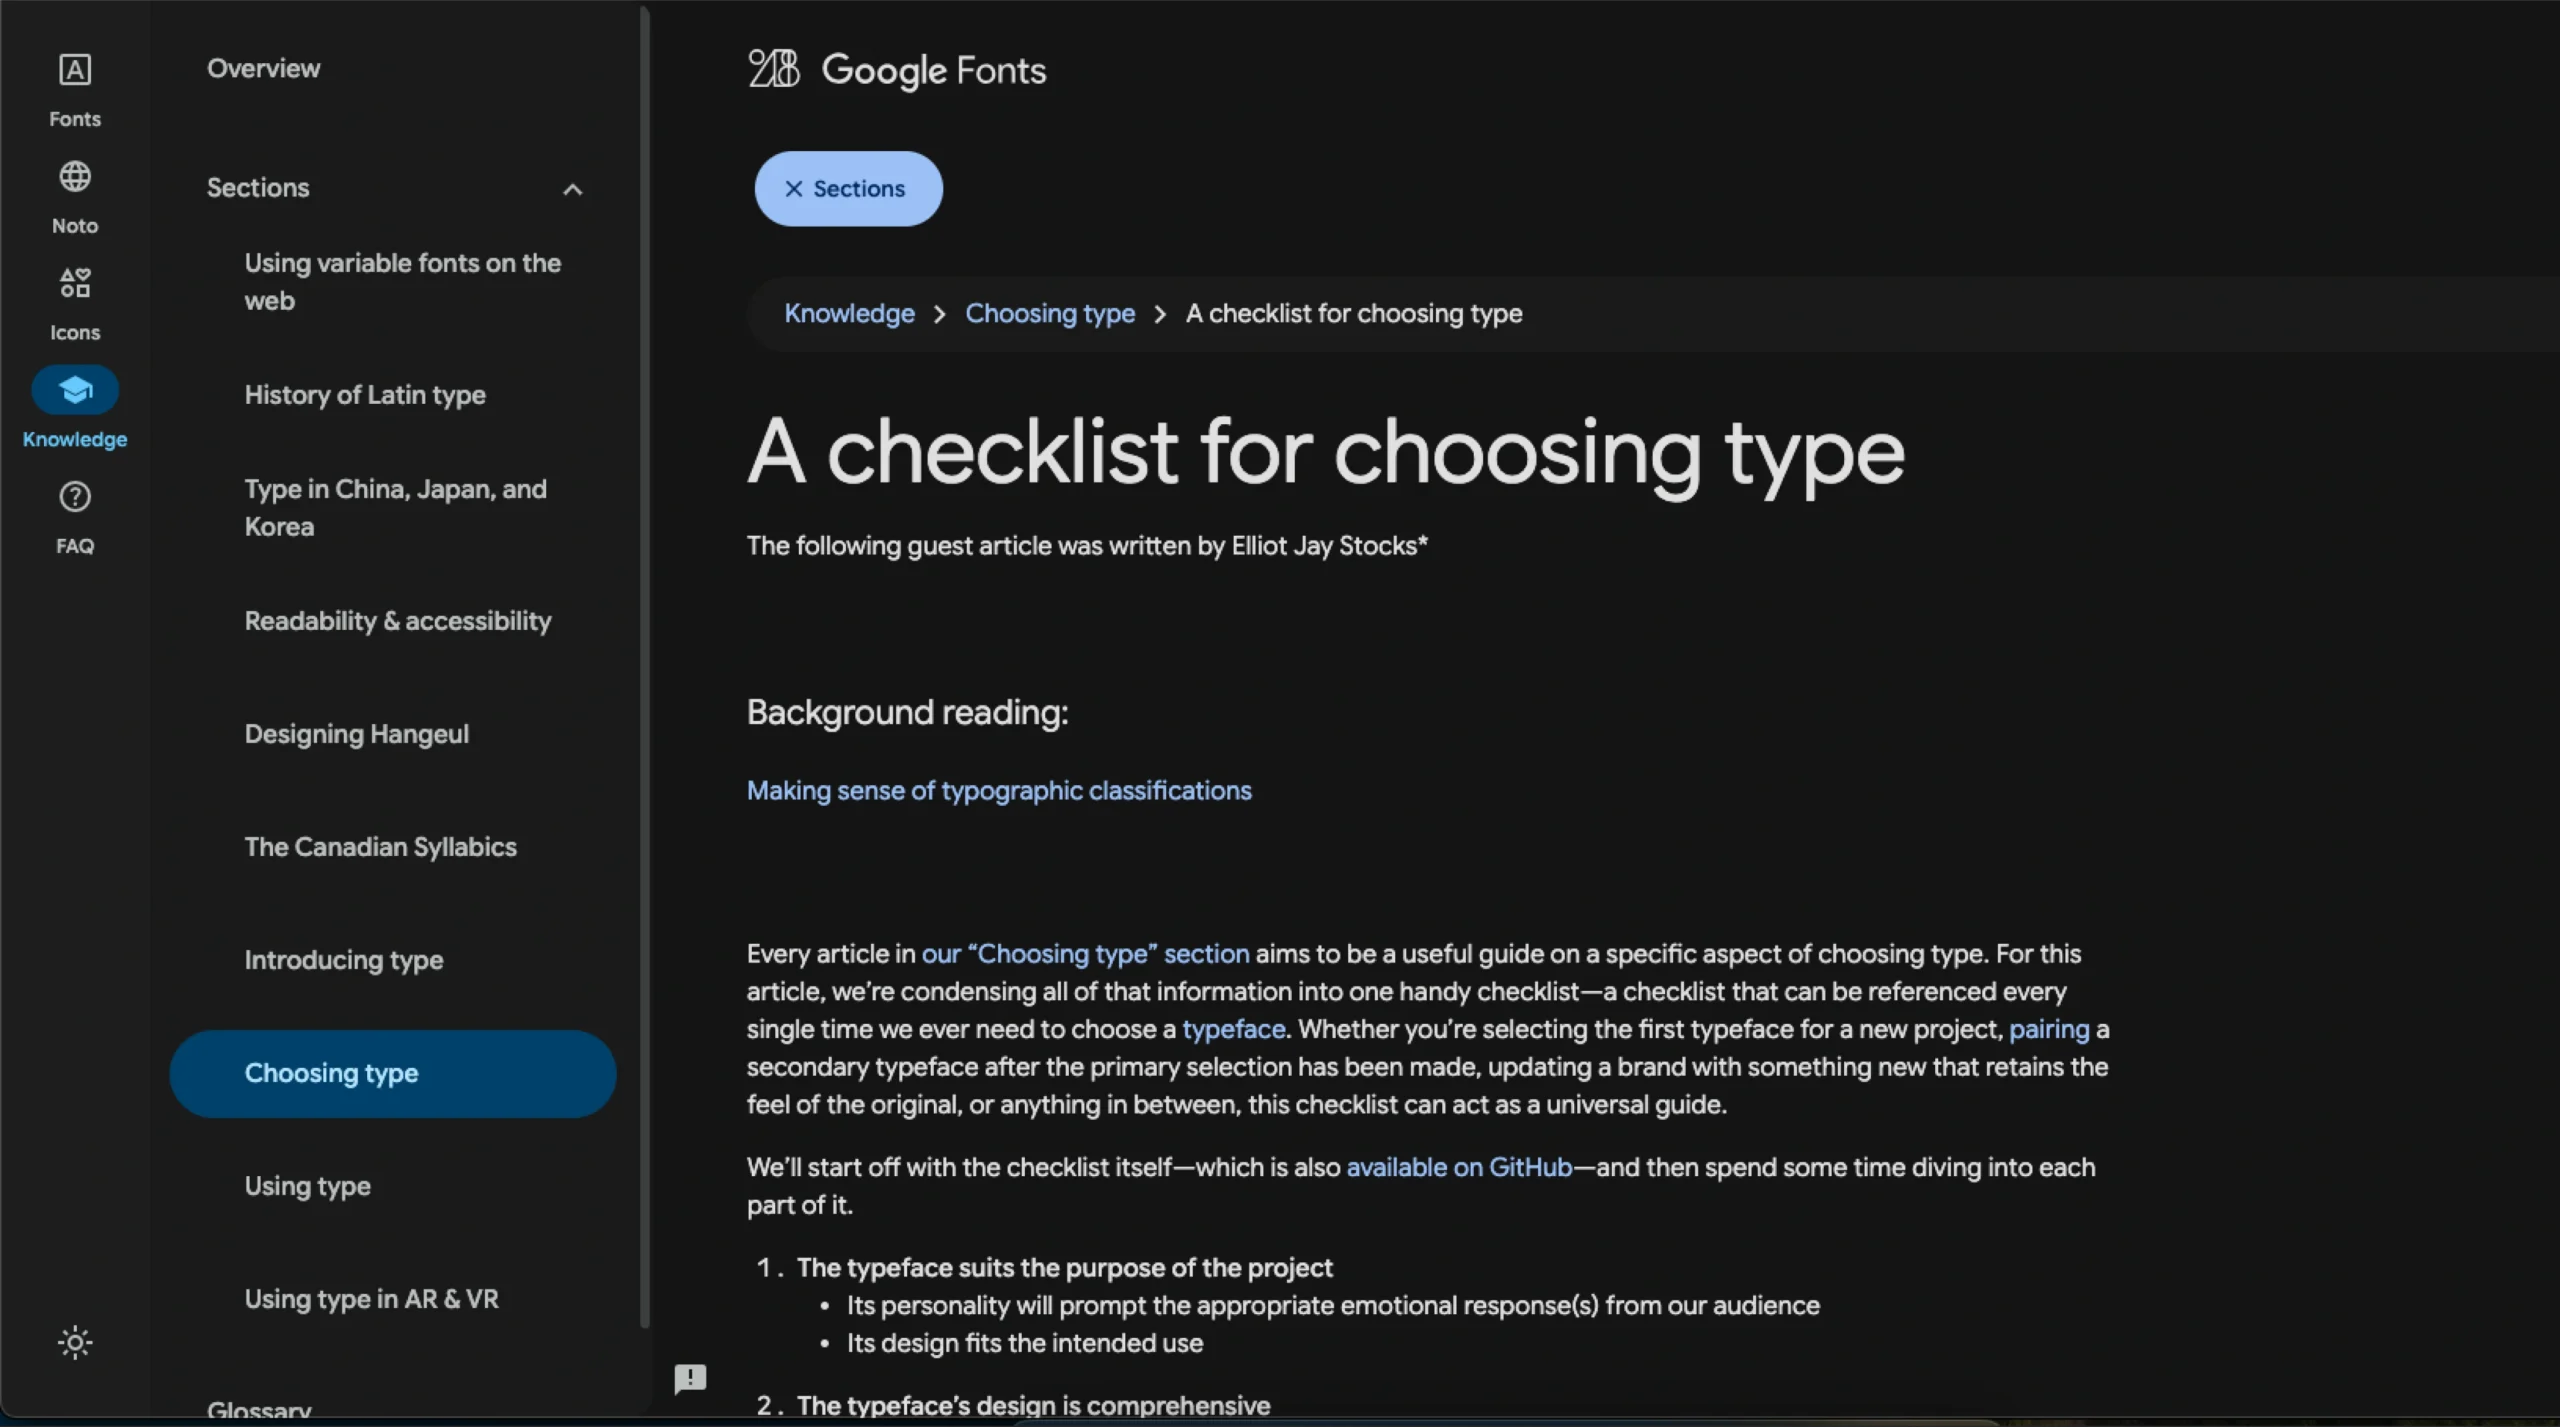The height and width of the screenshot is (1427, 2560).
Task: Open Making sense of typographic classifications link
Action: coord(999,791)
